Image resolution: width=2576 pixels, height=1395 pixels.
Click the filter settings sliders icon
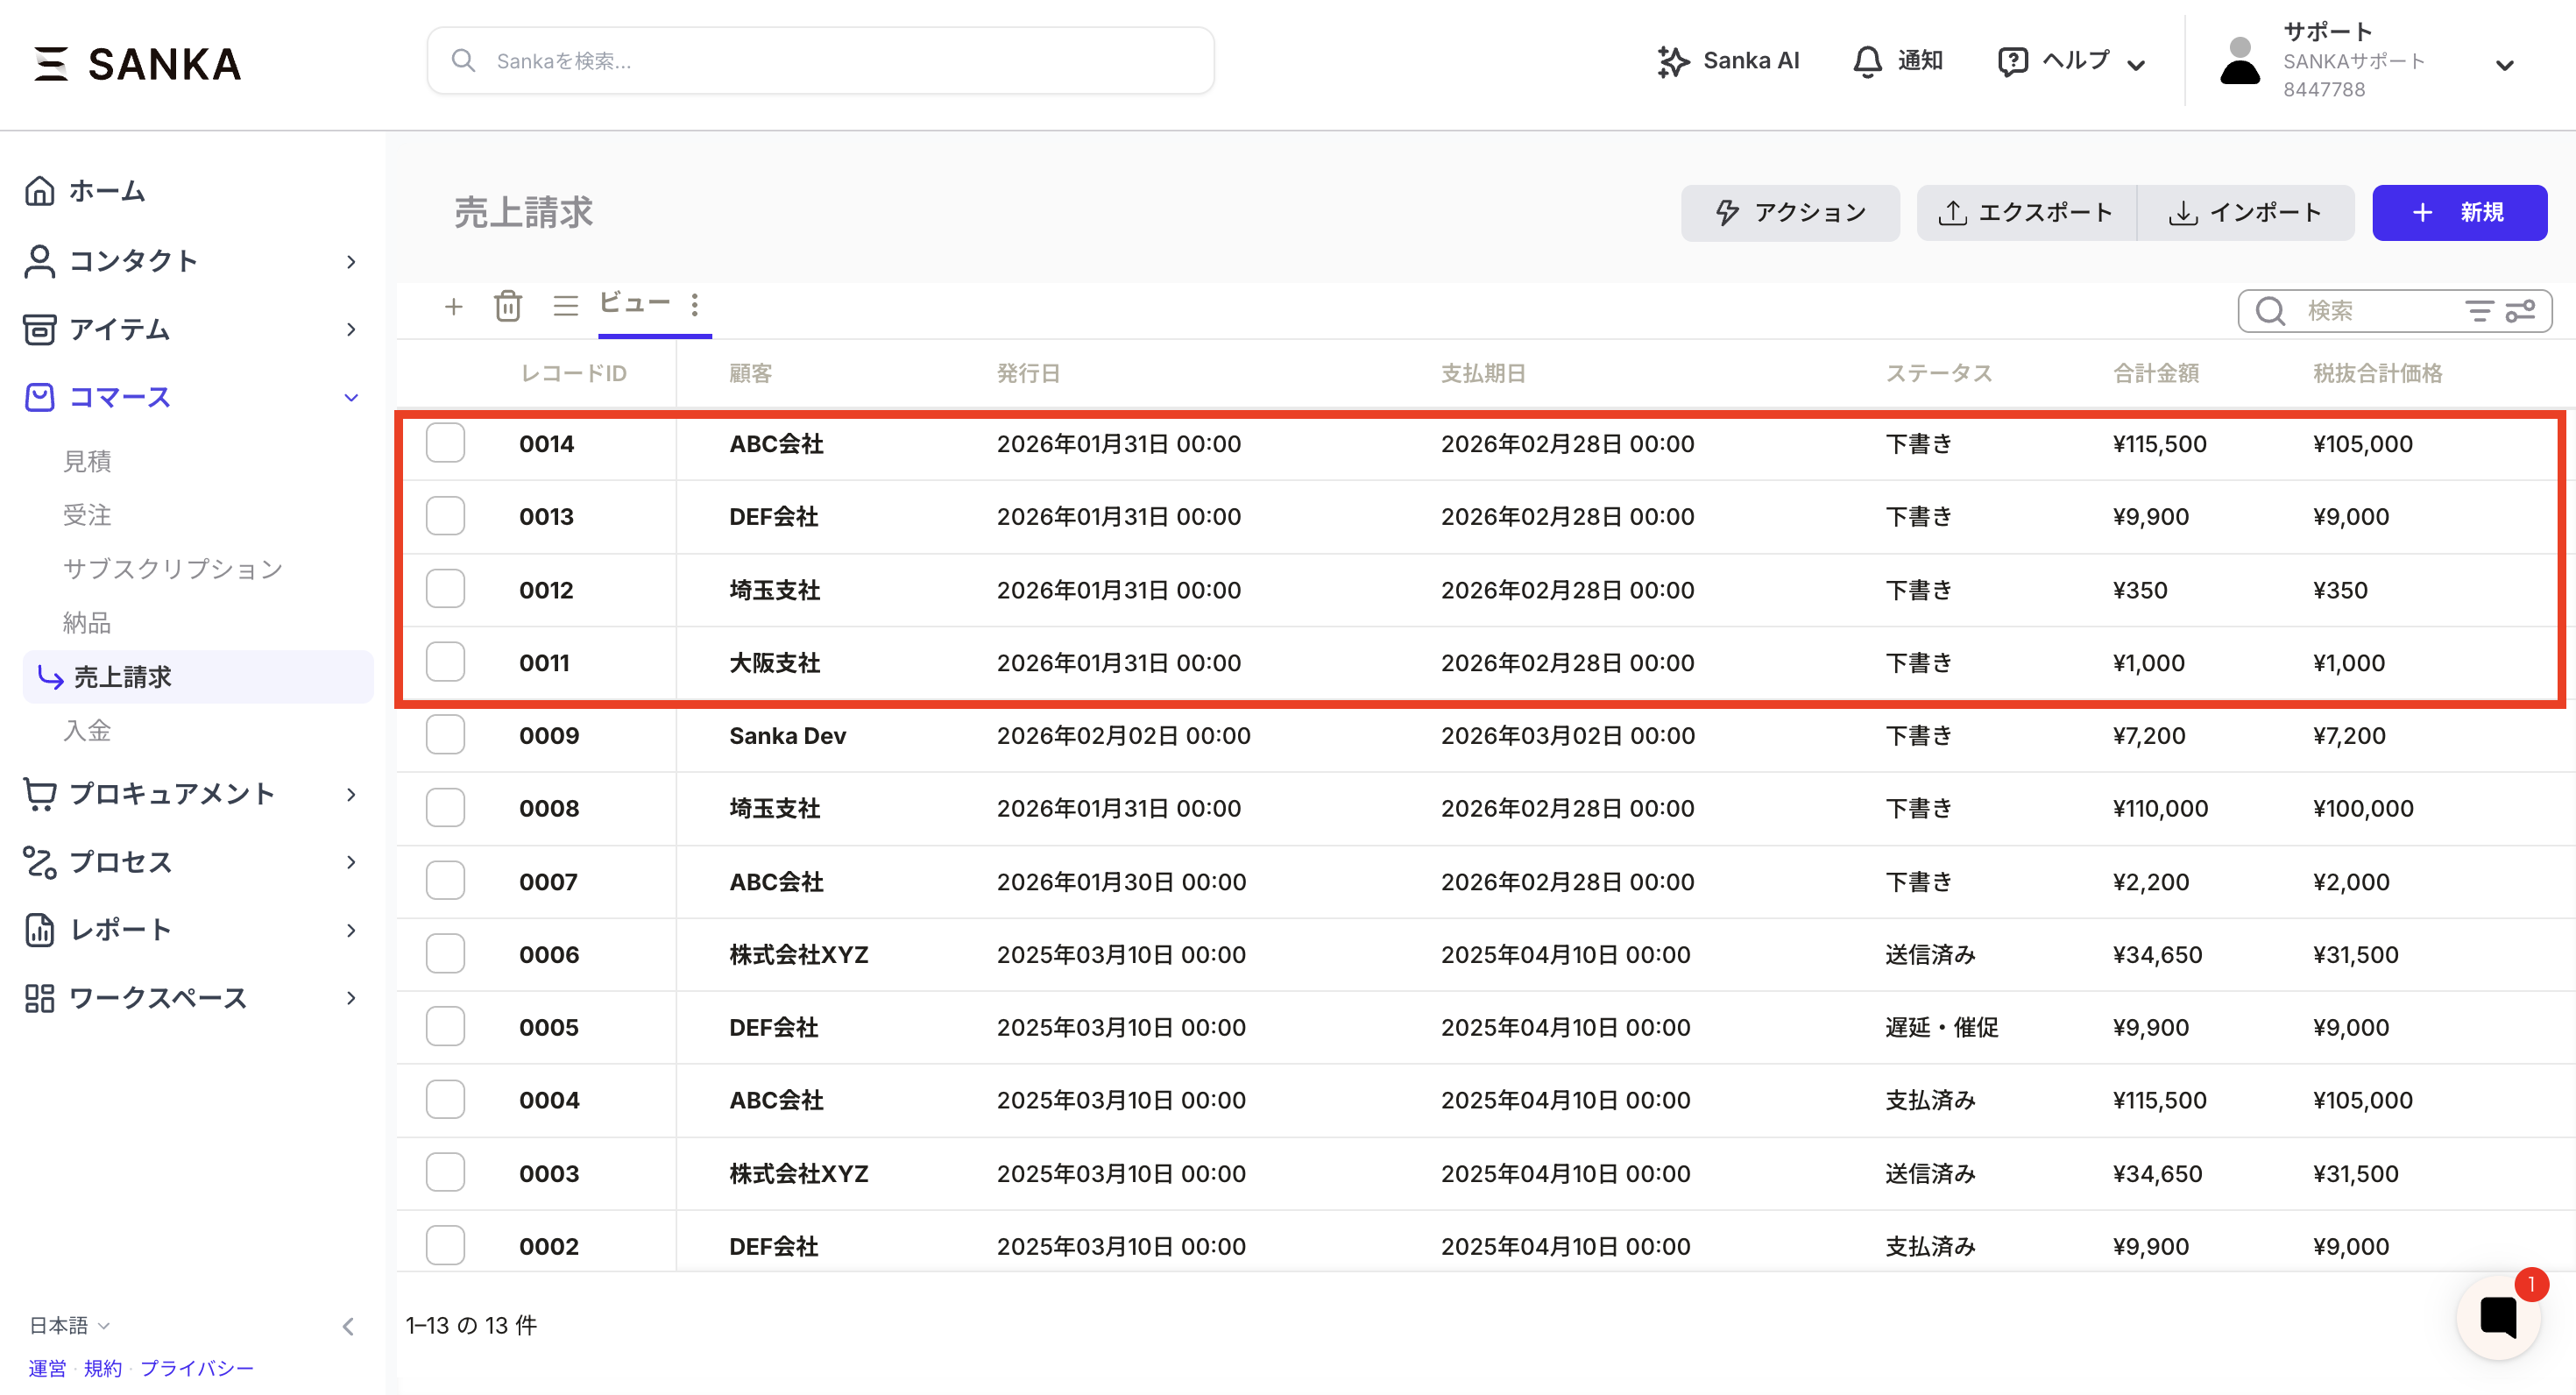(2520, 311)
